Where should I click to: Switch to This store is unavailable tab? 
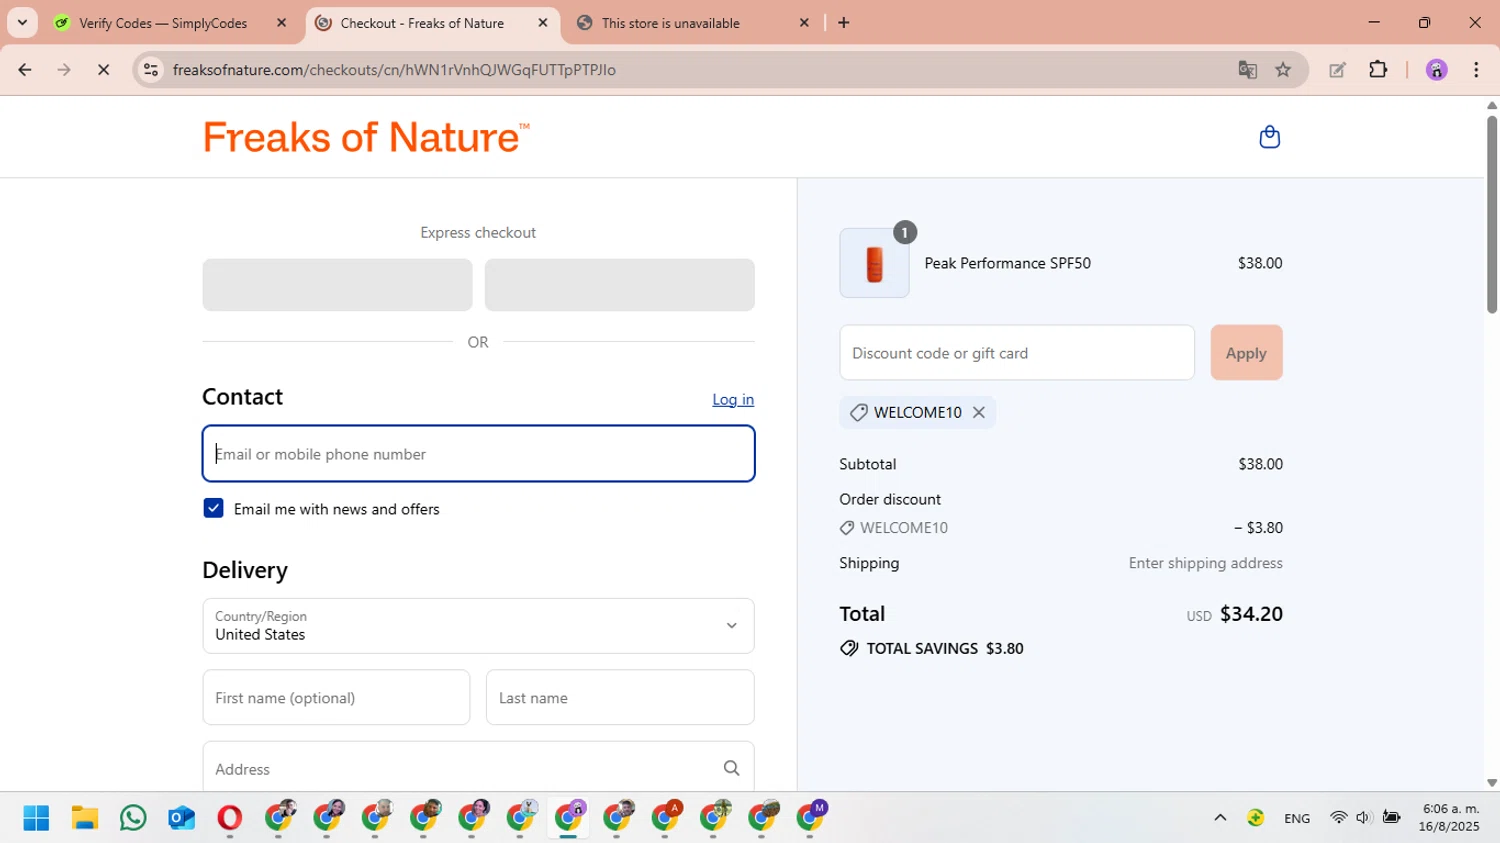(671, 23)
